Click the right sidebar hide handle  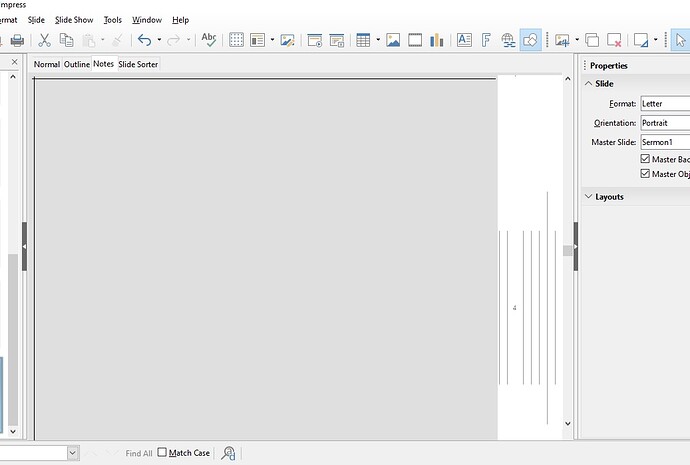point(576,246)
